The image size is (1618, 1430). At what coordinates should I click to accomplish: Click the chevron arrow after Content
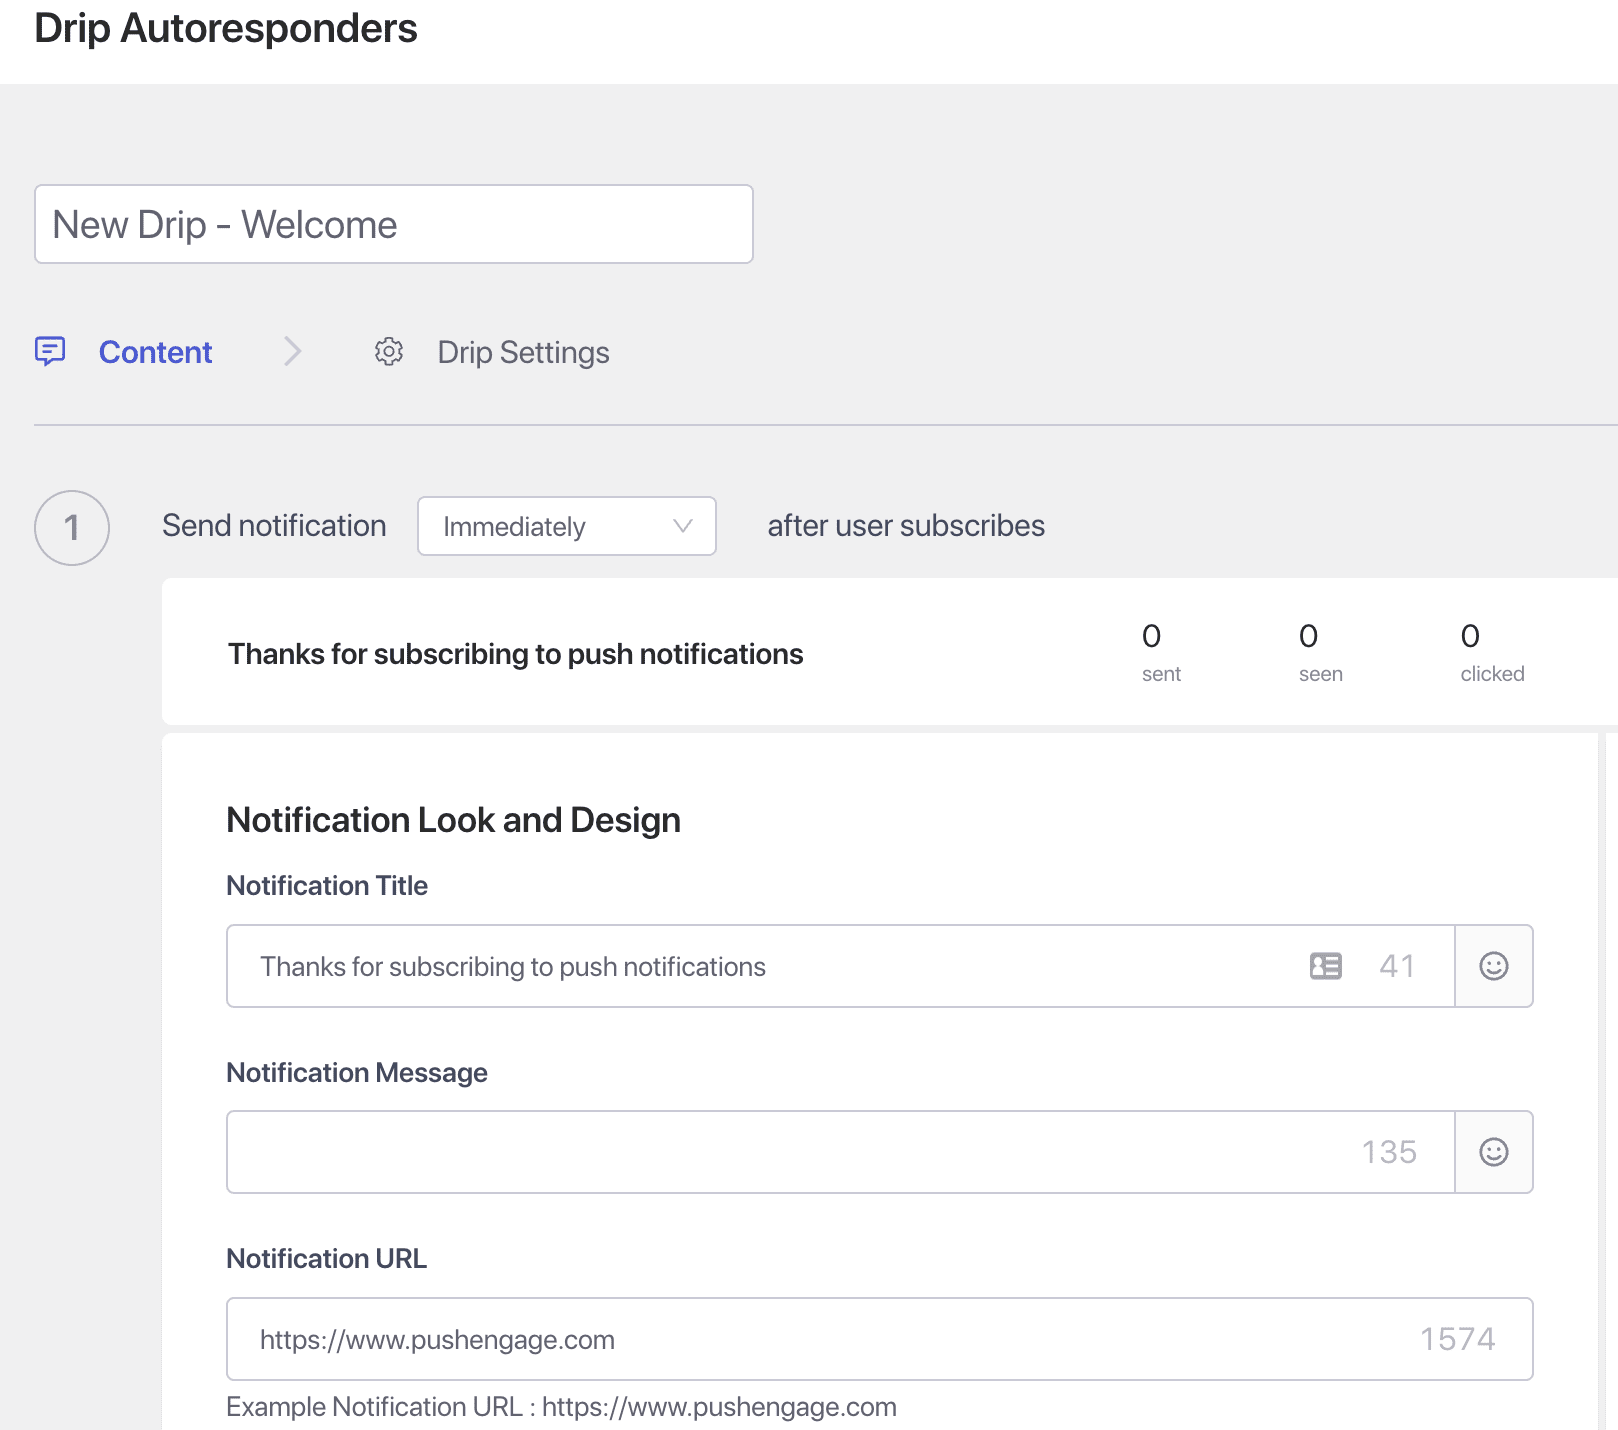coord(292,352)
